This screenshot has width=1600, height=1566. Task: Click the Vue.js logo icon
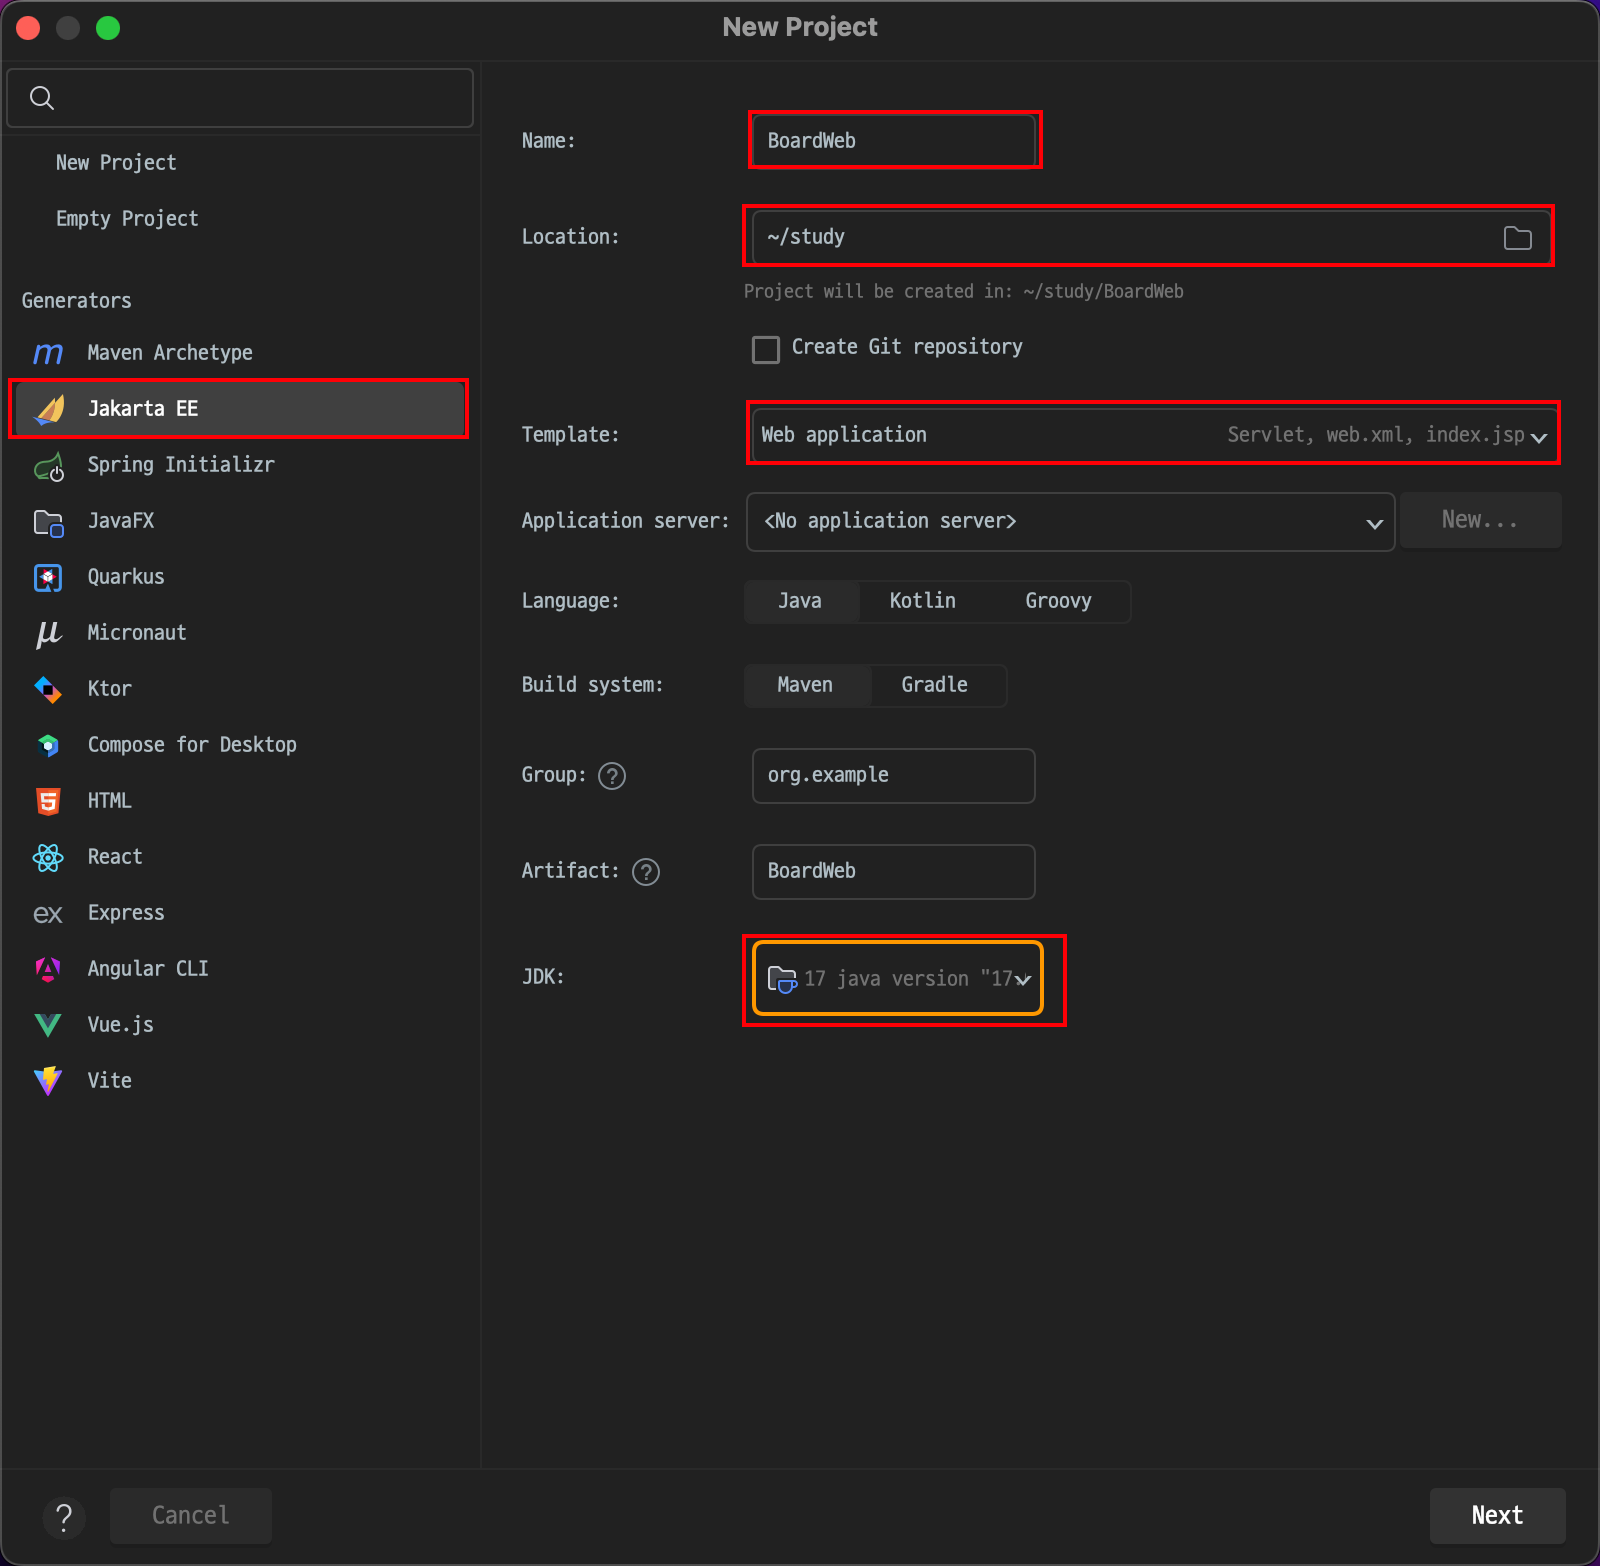click(48, 1025)
